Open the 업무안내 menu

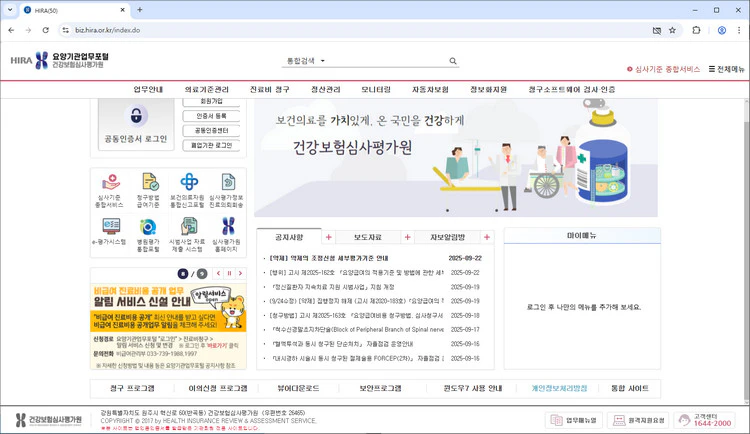(148, 89)
